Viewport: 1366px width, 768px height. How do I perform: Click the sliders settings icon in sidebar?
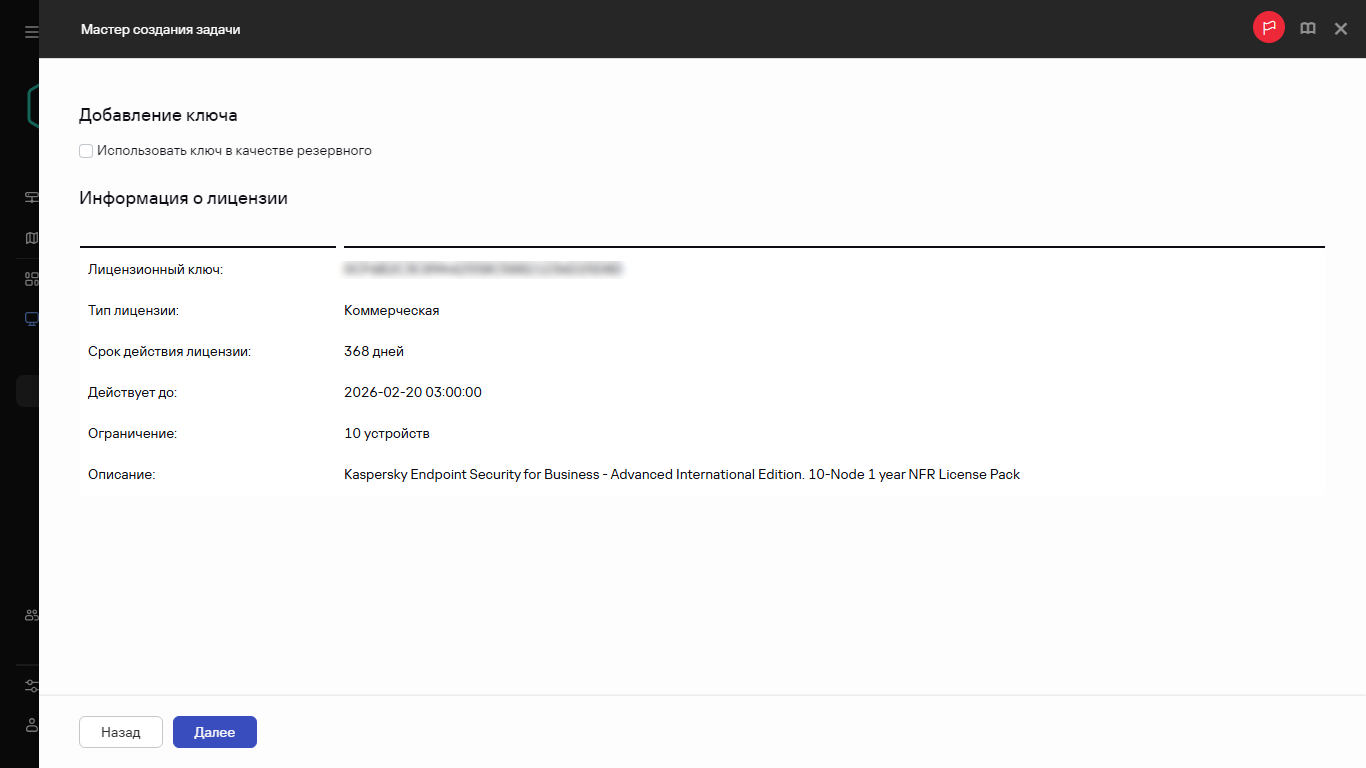[31, 686]
